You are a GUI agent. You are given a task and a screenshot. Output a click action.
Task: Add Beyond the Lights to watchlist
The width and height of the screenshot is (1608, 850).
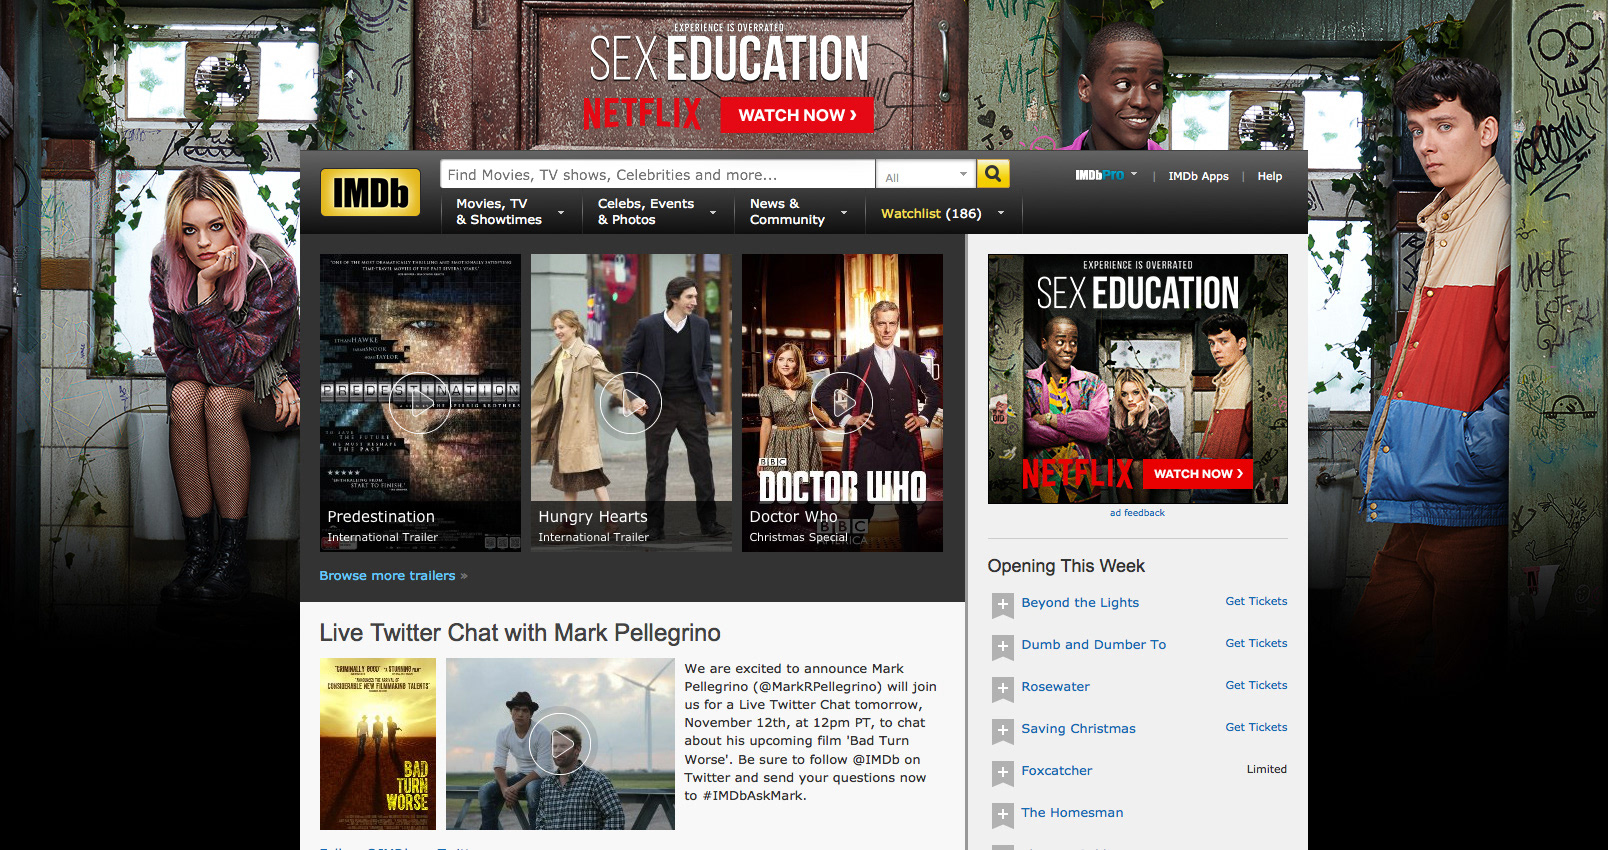point(1002,604)
